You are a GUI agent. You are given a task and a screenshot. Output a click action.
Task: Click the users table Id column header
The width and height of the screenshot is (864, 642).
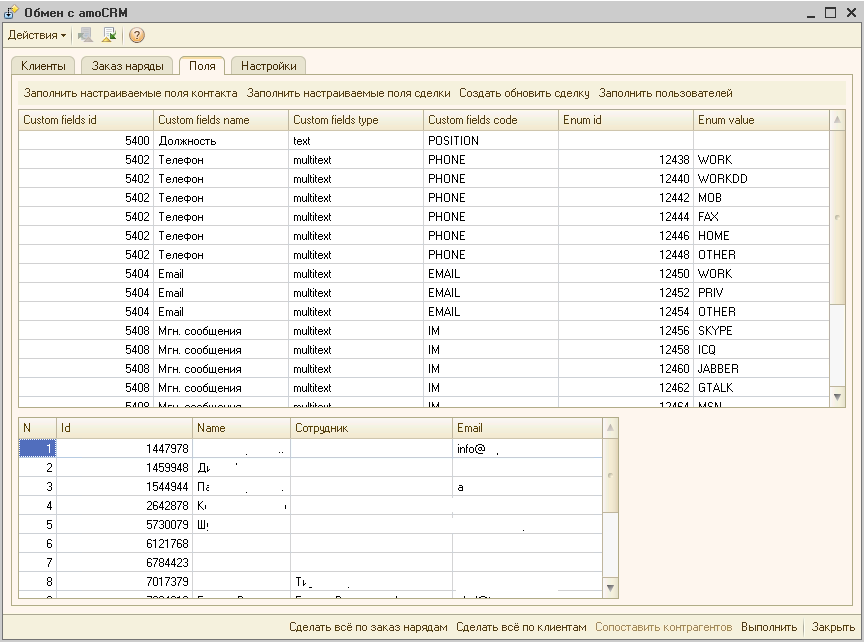click(125, 428)
